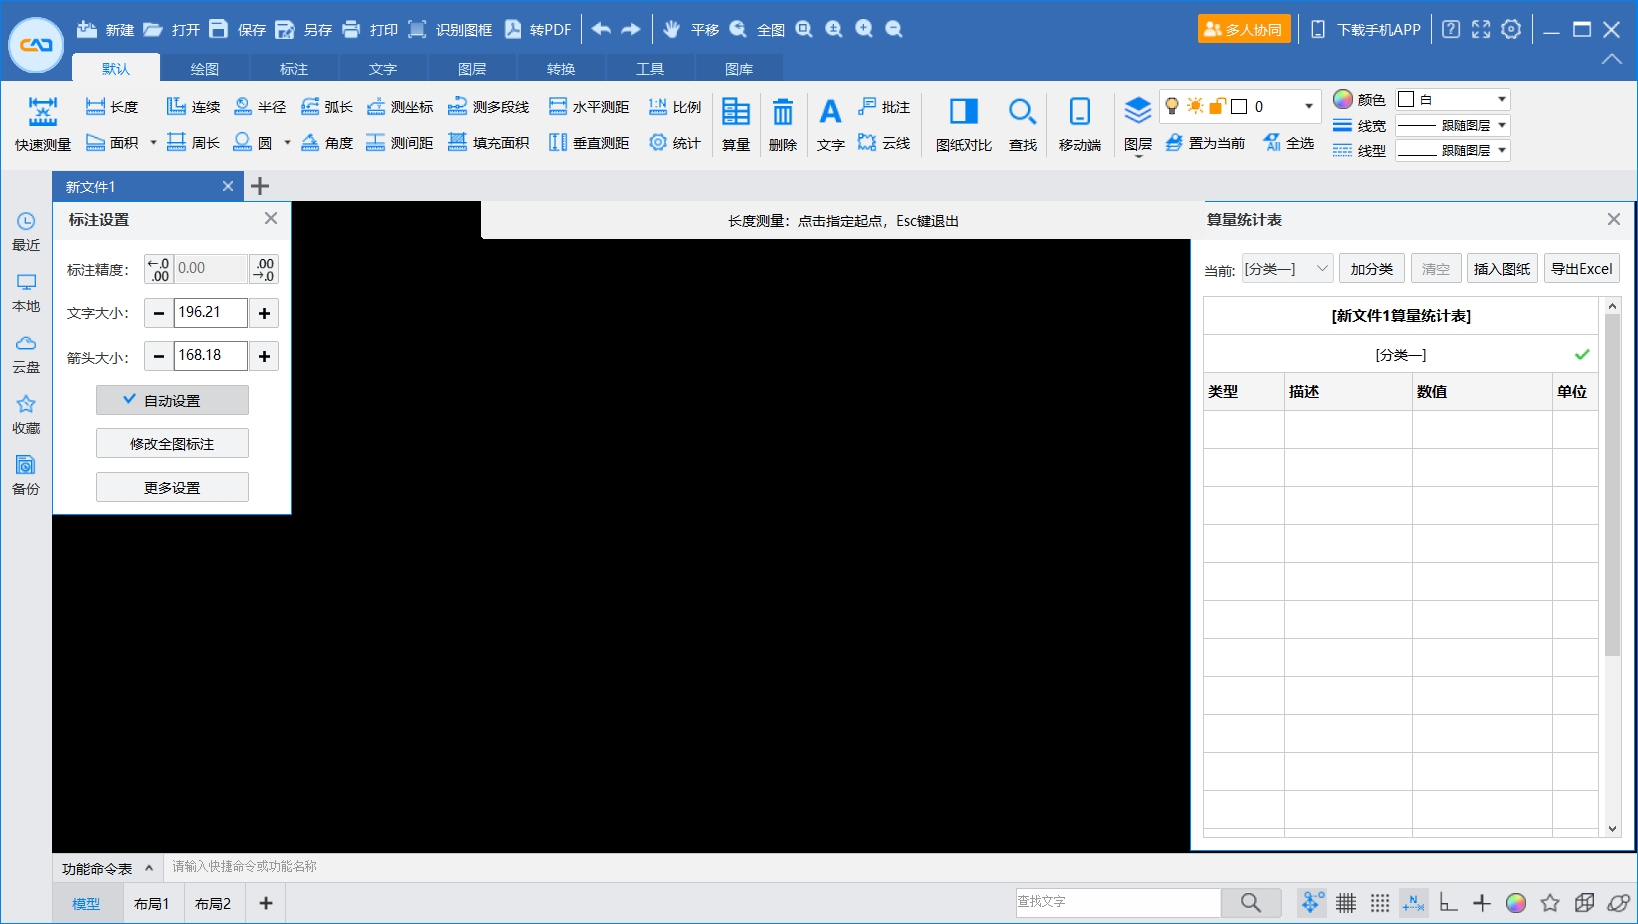Select the 水平测距 horizontal distance tool
This screenshot has width=1638, height=924.
pos(589,107)
